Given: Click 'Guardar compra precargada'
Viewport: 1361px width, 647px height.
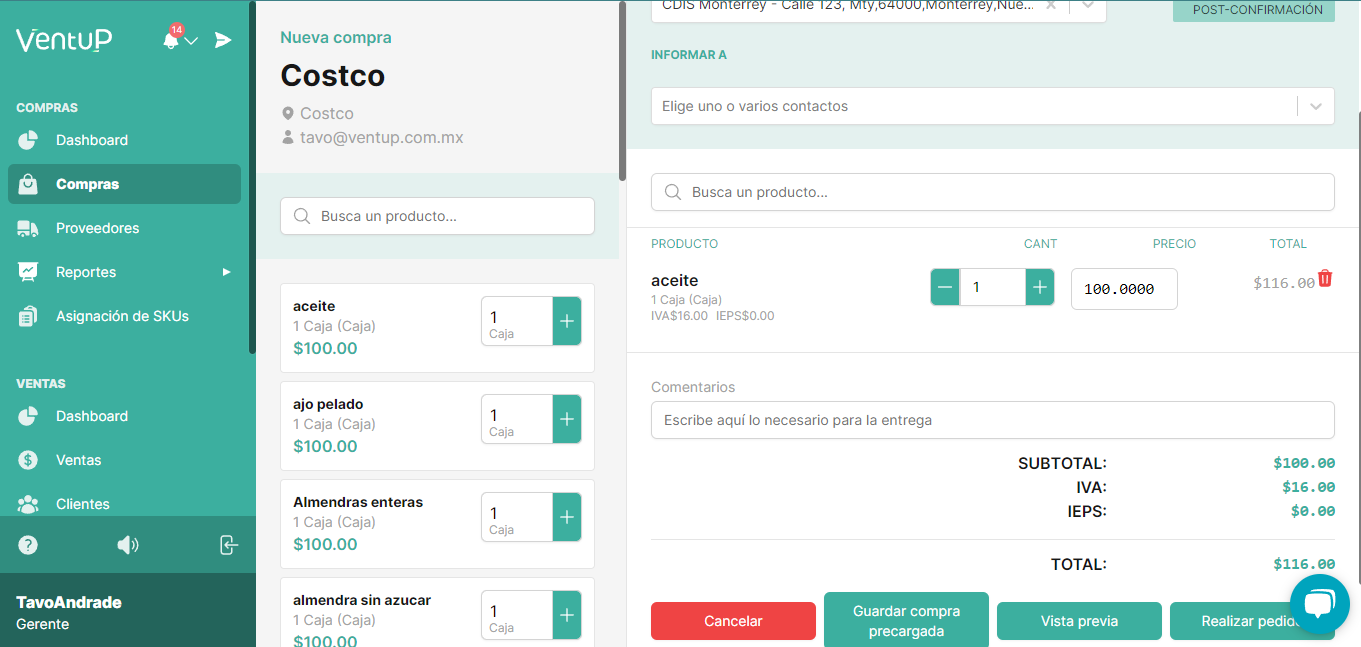Looking at the screenshot, I should coord(906,620).
